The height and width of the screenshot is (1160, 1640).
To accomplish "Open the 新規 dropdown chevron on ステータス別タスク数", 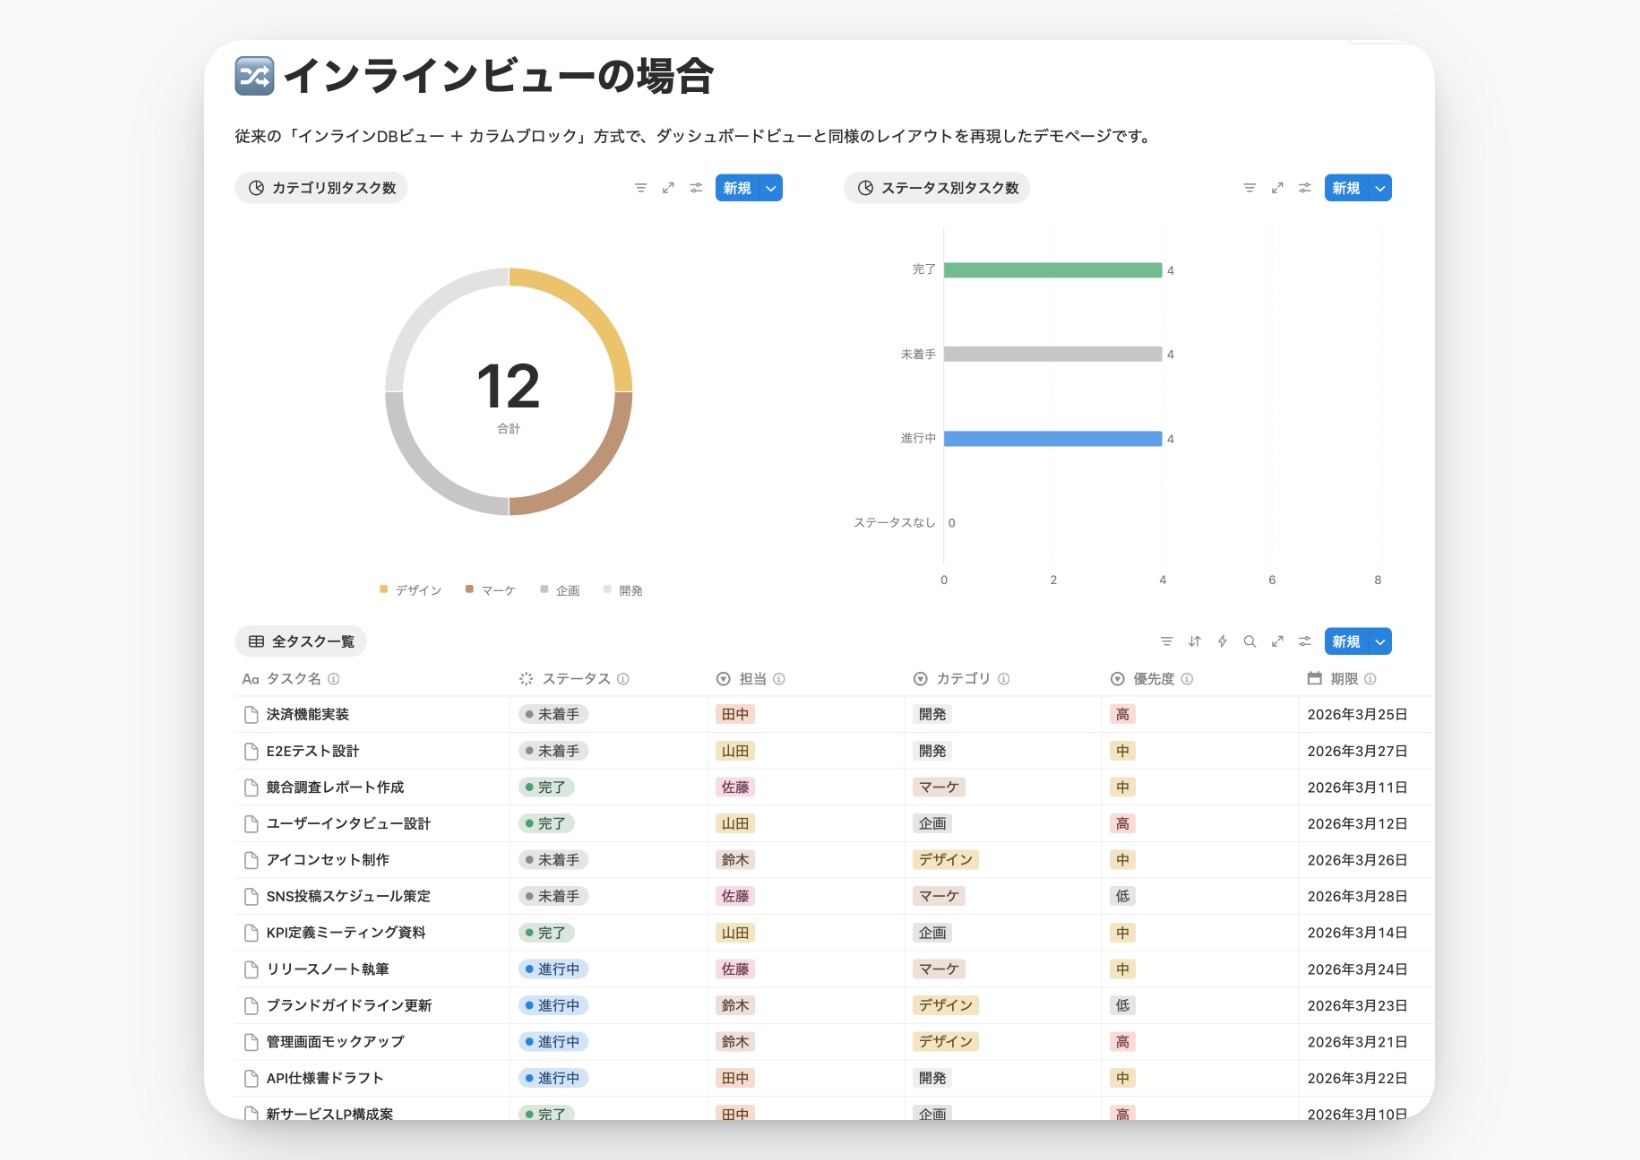I will (x=1380, y=187).
